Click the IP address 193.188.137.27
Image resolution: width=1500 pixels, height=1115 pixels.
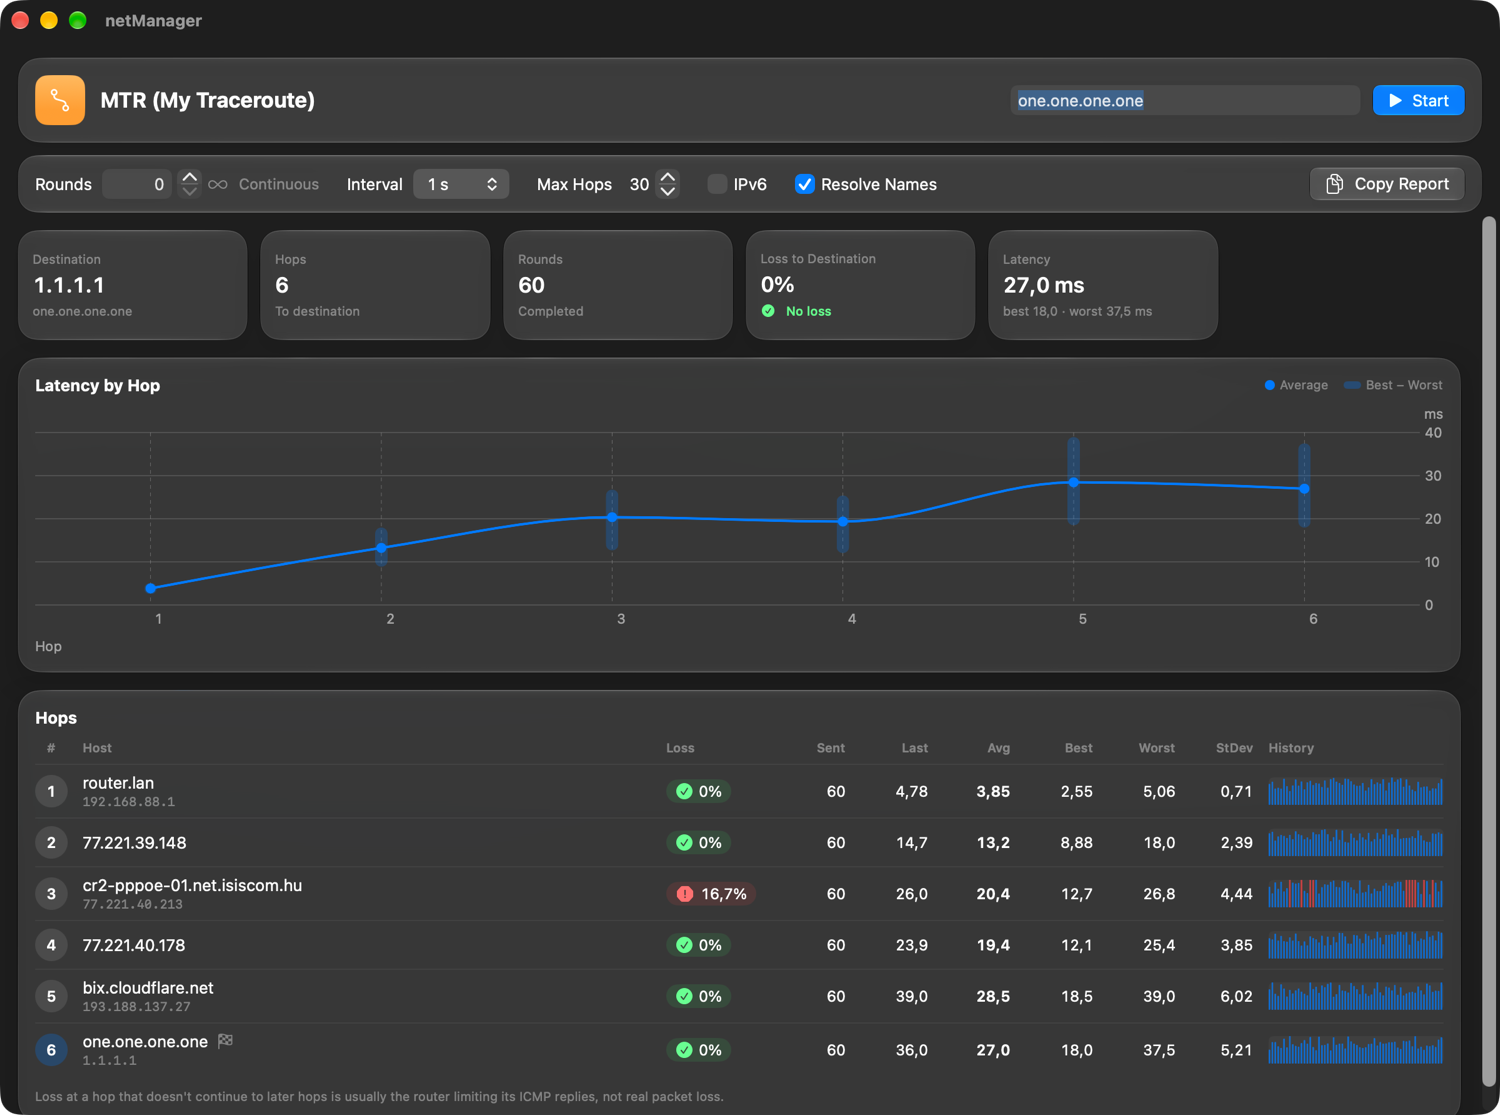click(x=136, y=1007)
